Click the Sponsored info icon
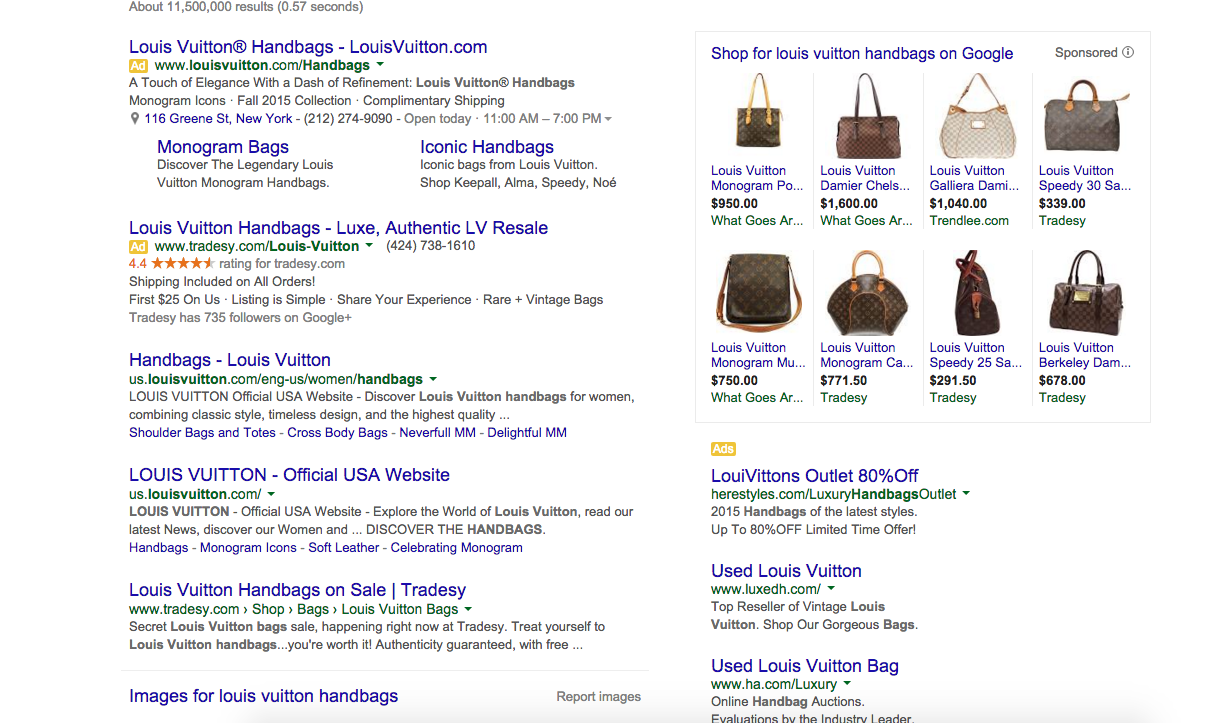 (x=1128, y=53)
